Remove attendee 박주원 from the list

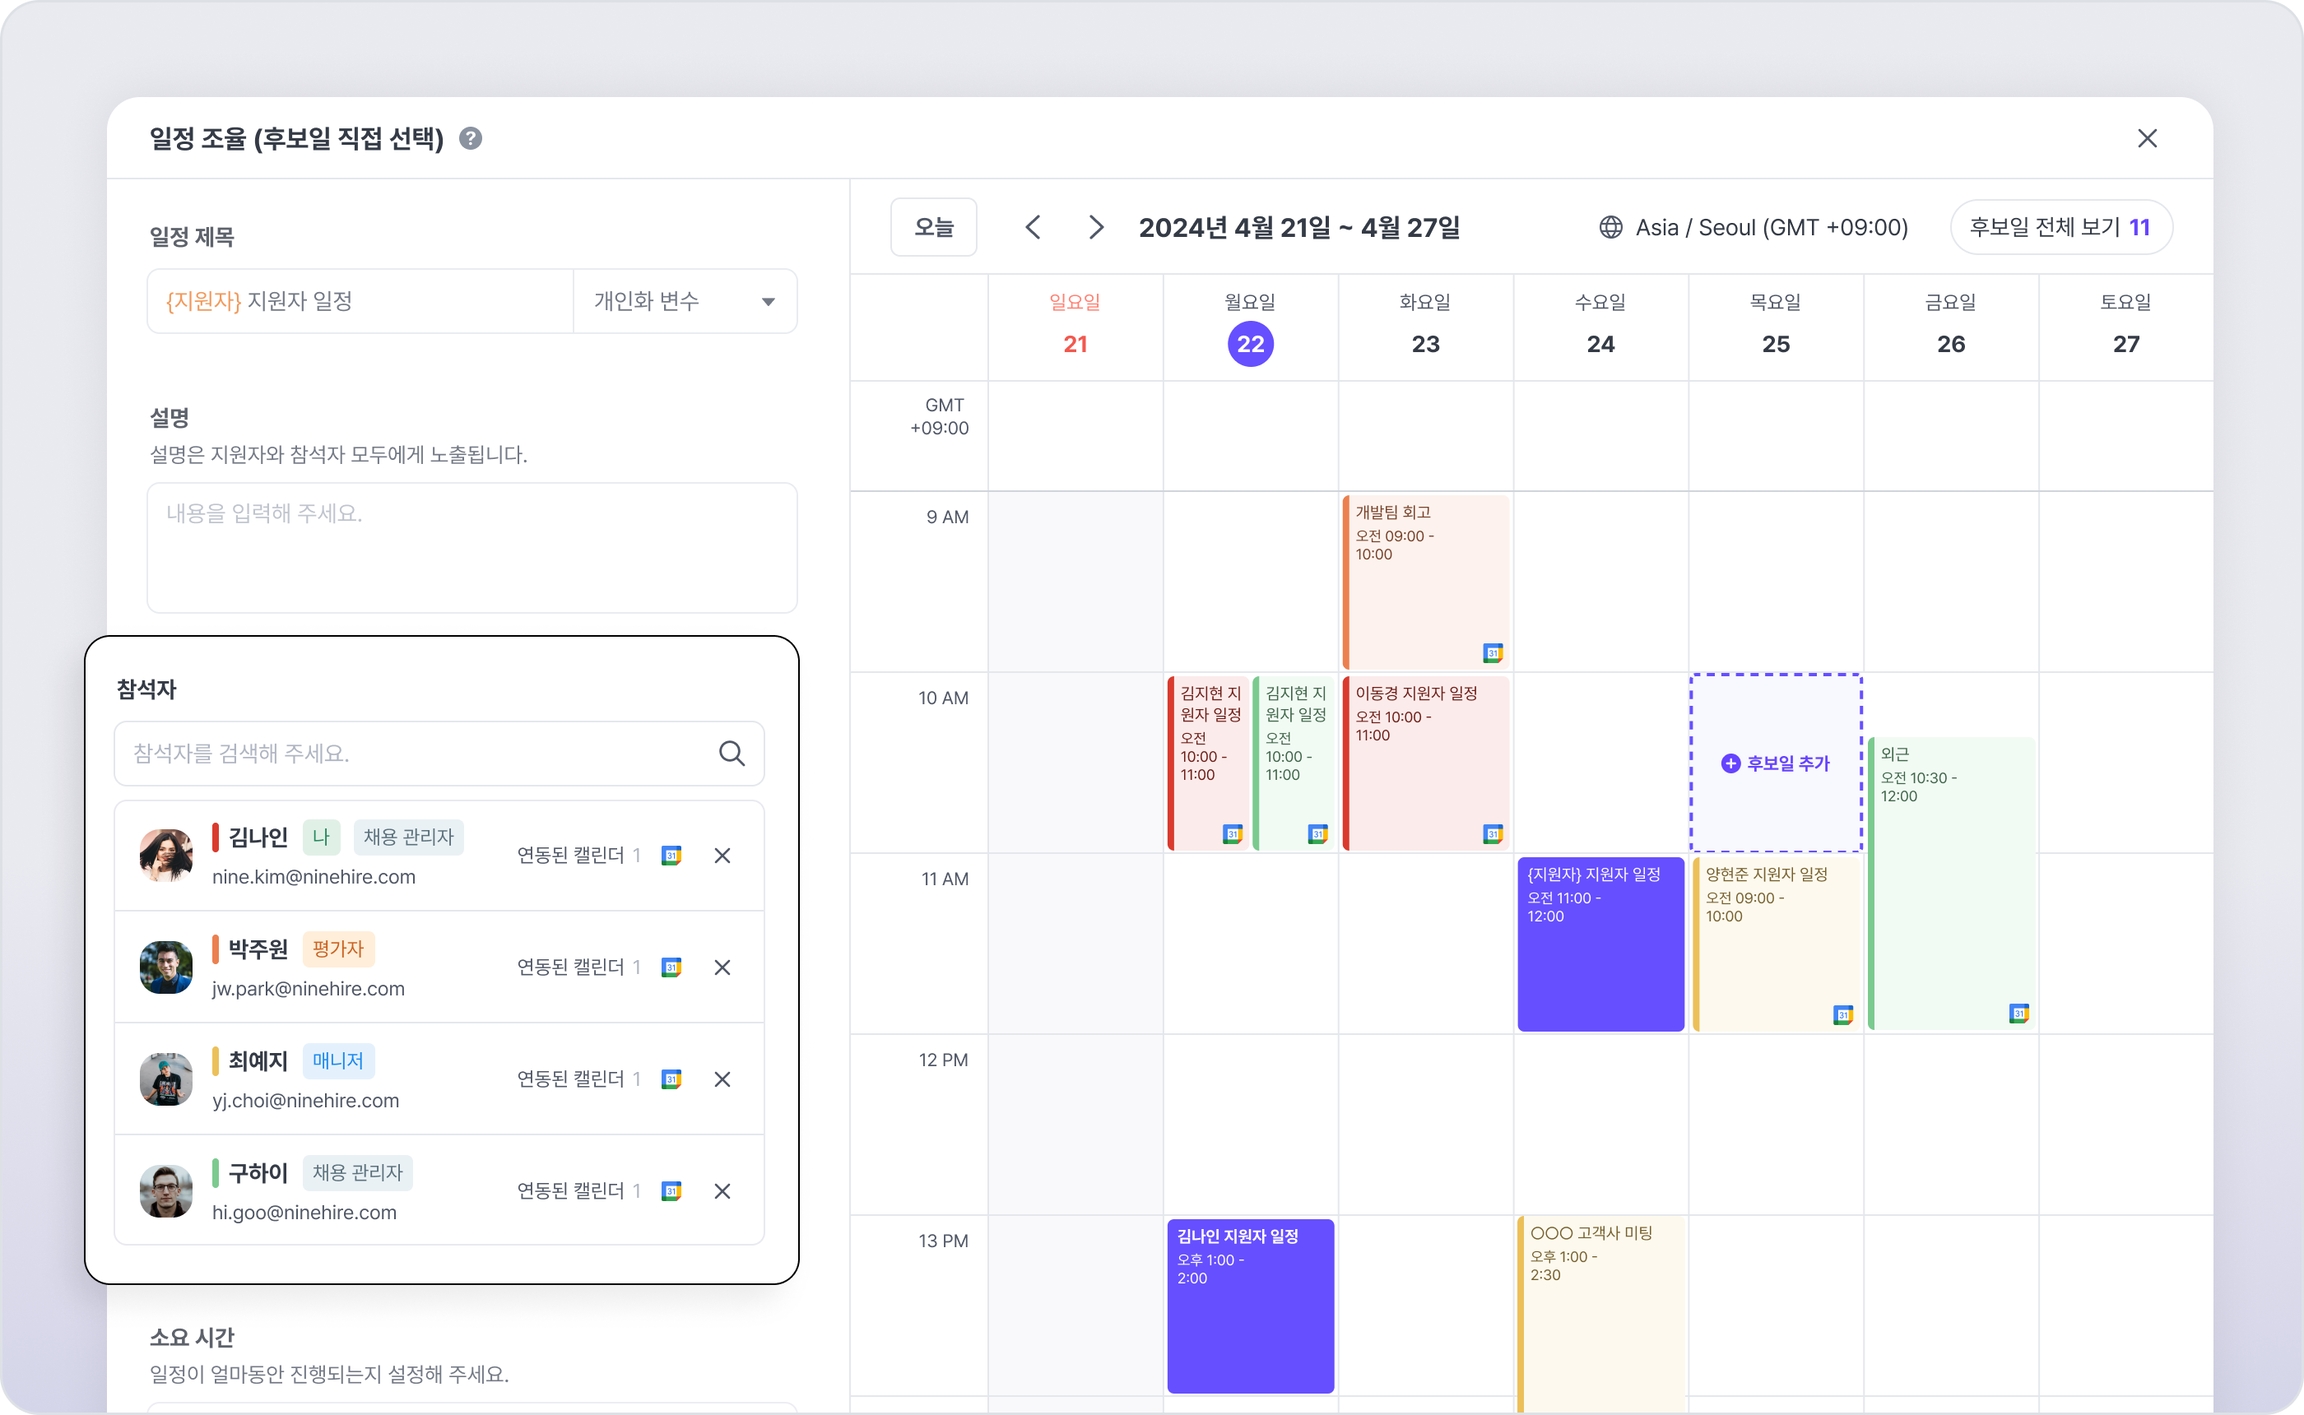coord(722,967)
